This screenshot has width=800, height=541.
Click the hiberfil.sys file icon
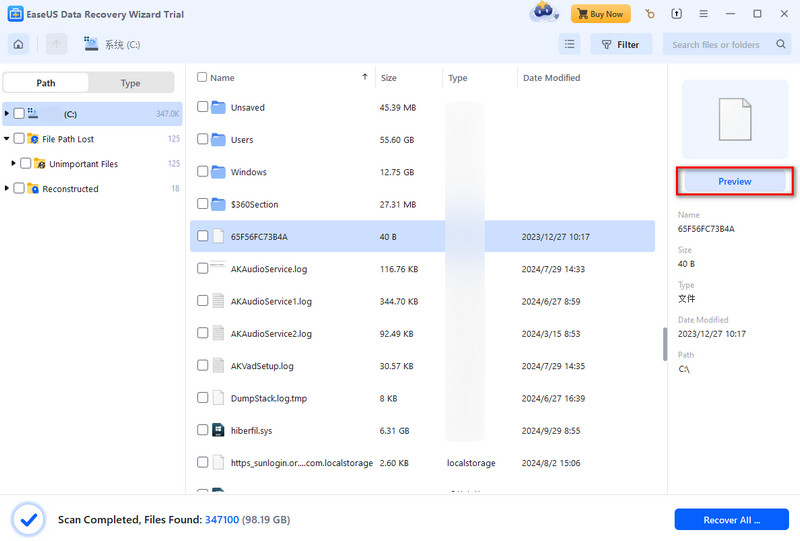coord(218,430)
